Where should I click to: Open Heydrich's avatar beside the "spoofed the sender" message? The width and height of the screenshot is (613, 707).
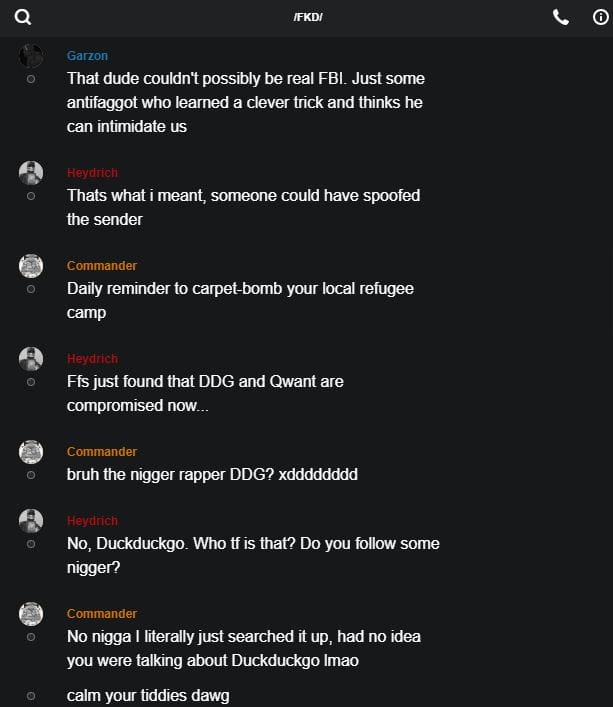point(31,173)
